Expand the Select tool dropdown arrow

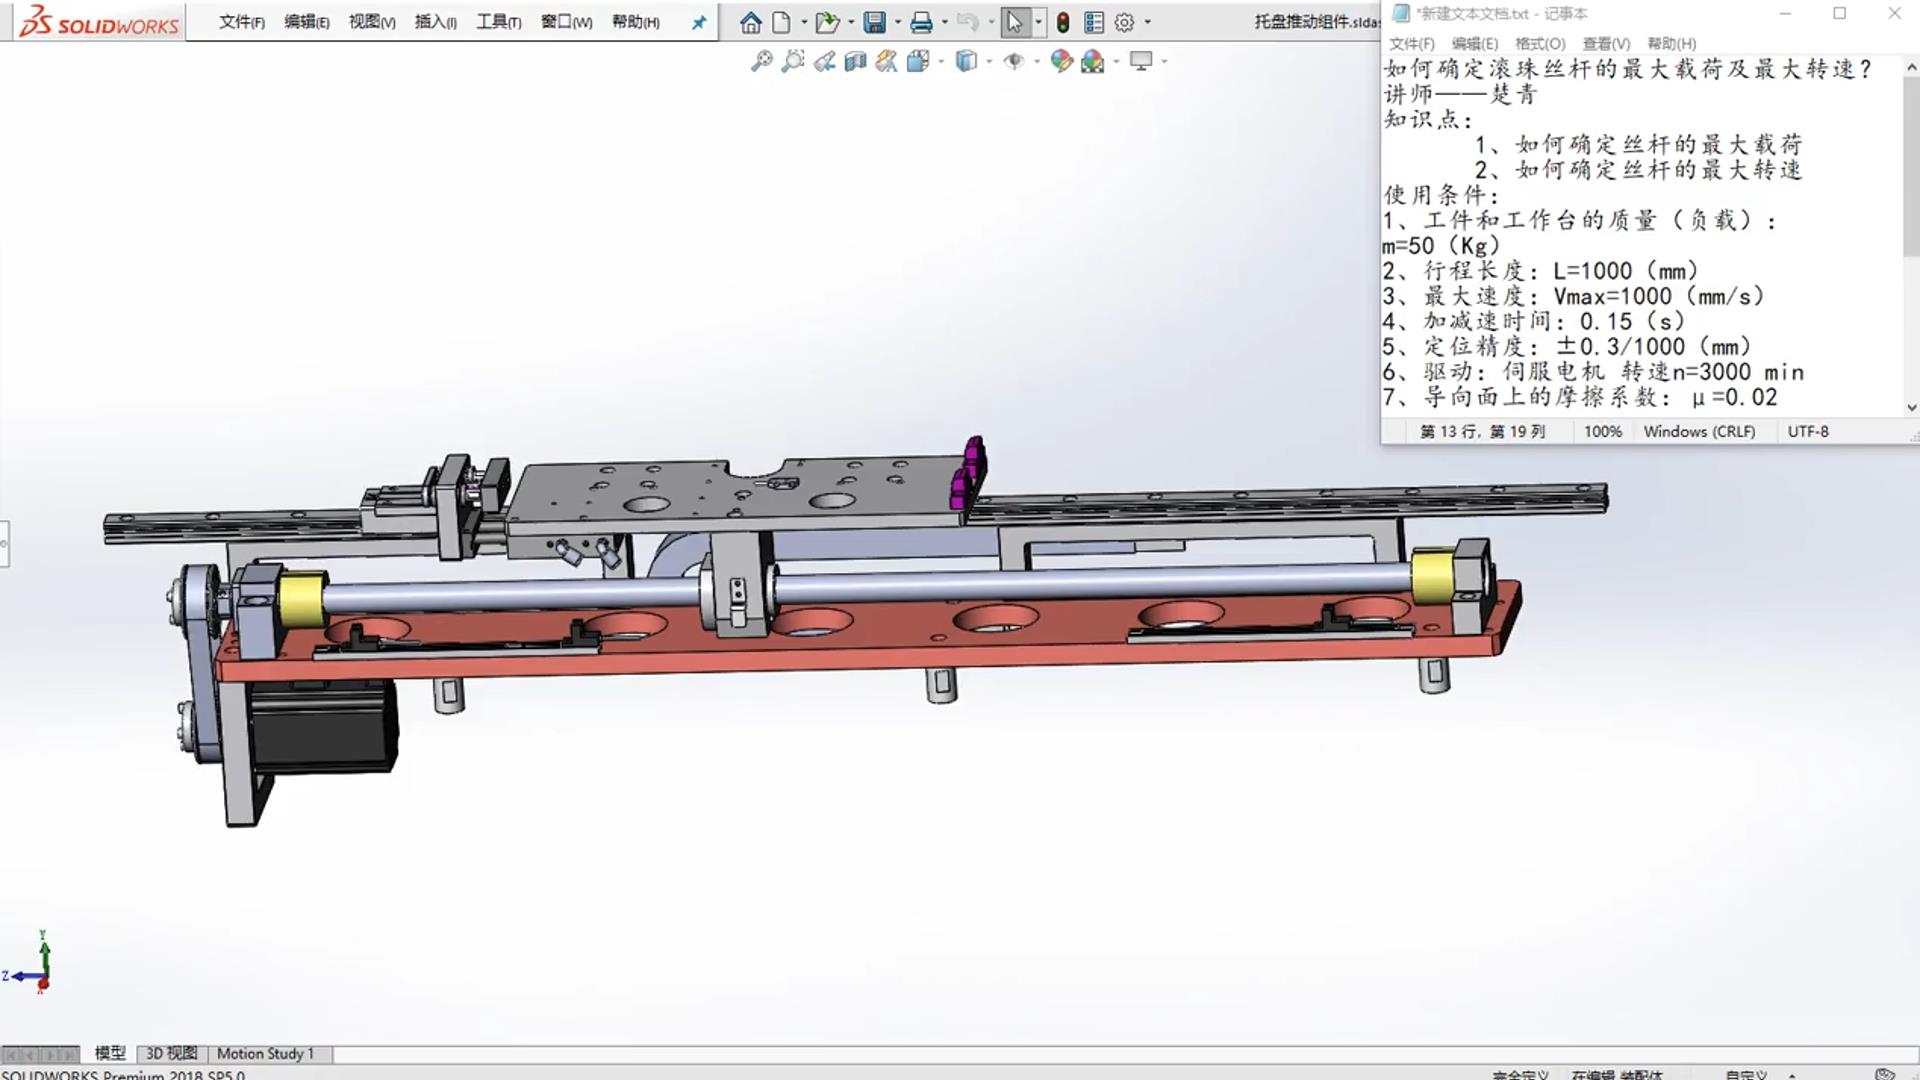pyautogui.click(x=1038, y=22)
